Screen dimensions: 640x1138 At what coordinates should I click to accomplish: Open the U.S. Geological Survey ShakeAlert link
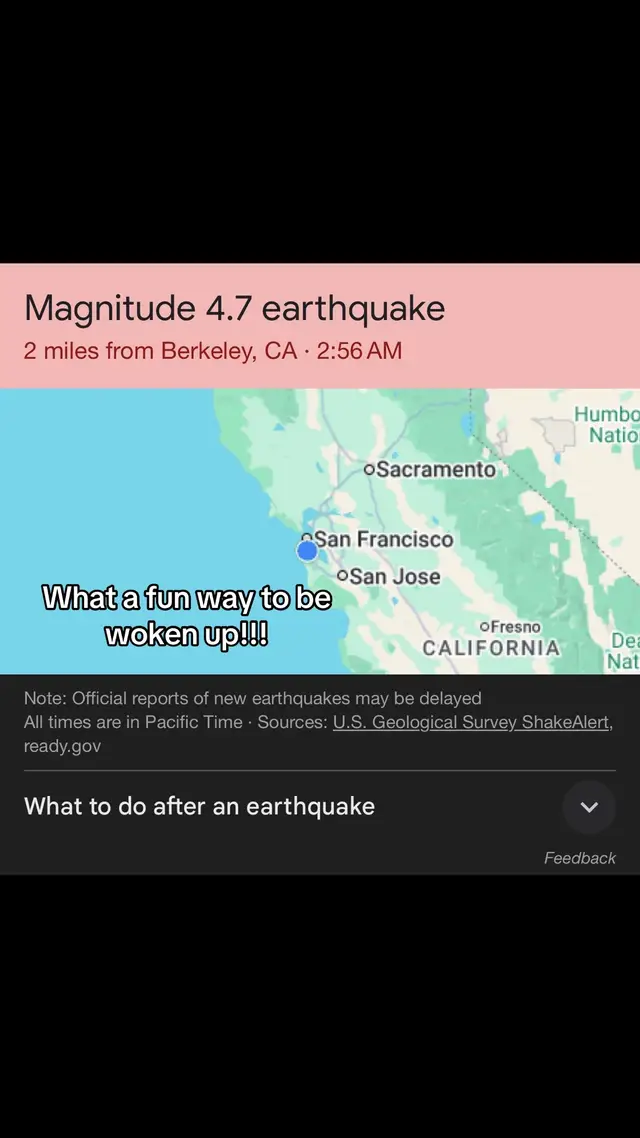pos(471,721)
